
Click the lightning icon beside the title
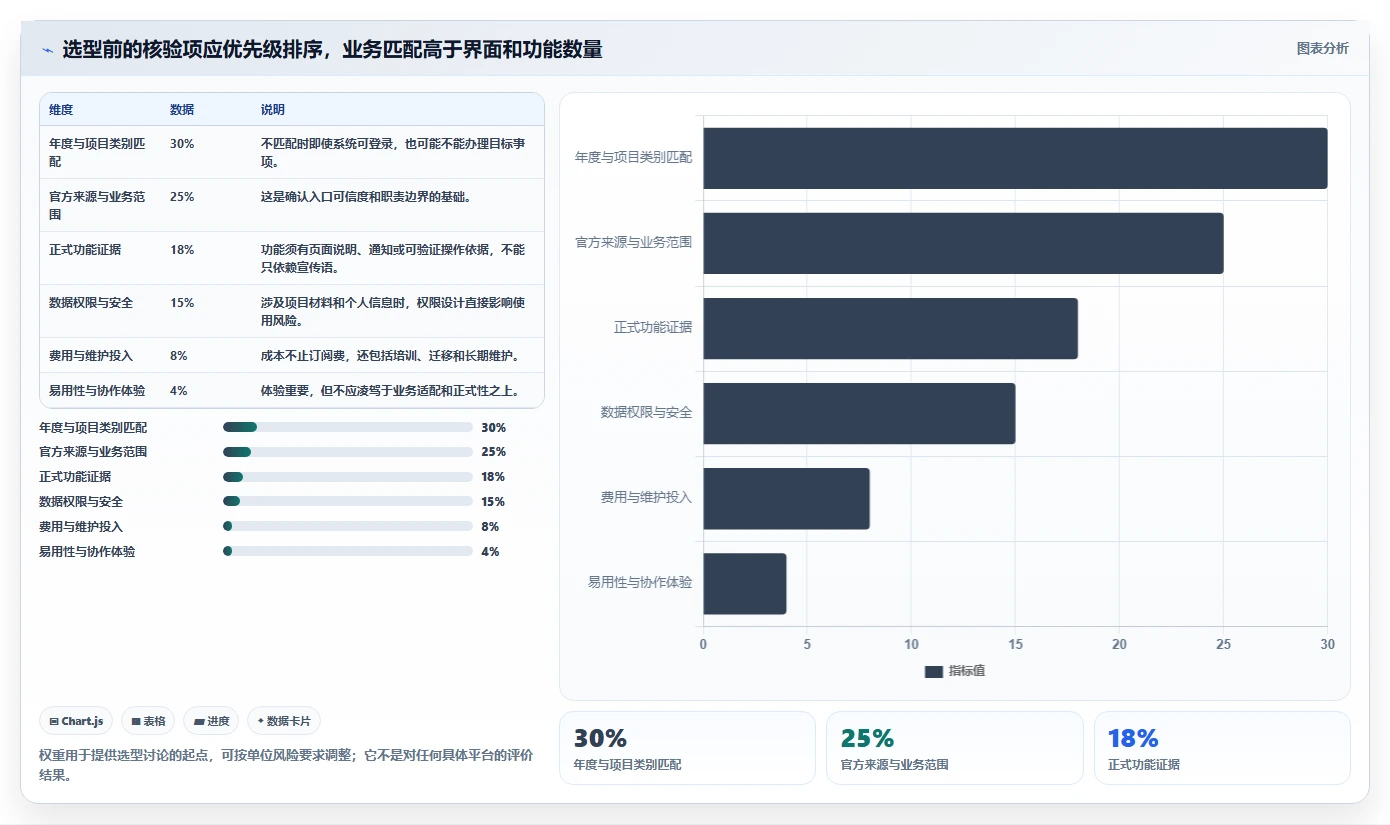tap(47, 49)
